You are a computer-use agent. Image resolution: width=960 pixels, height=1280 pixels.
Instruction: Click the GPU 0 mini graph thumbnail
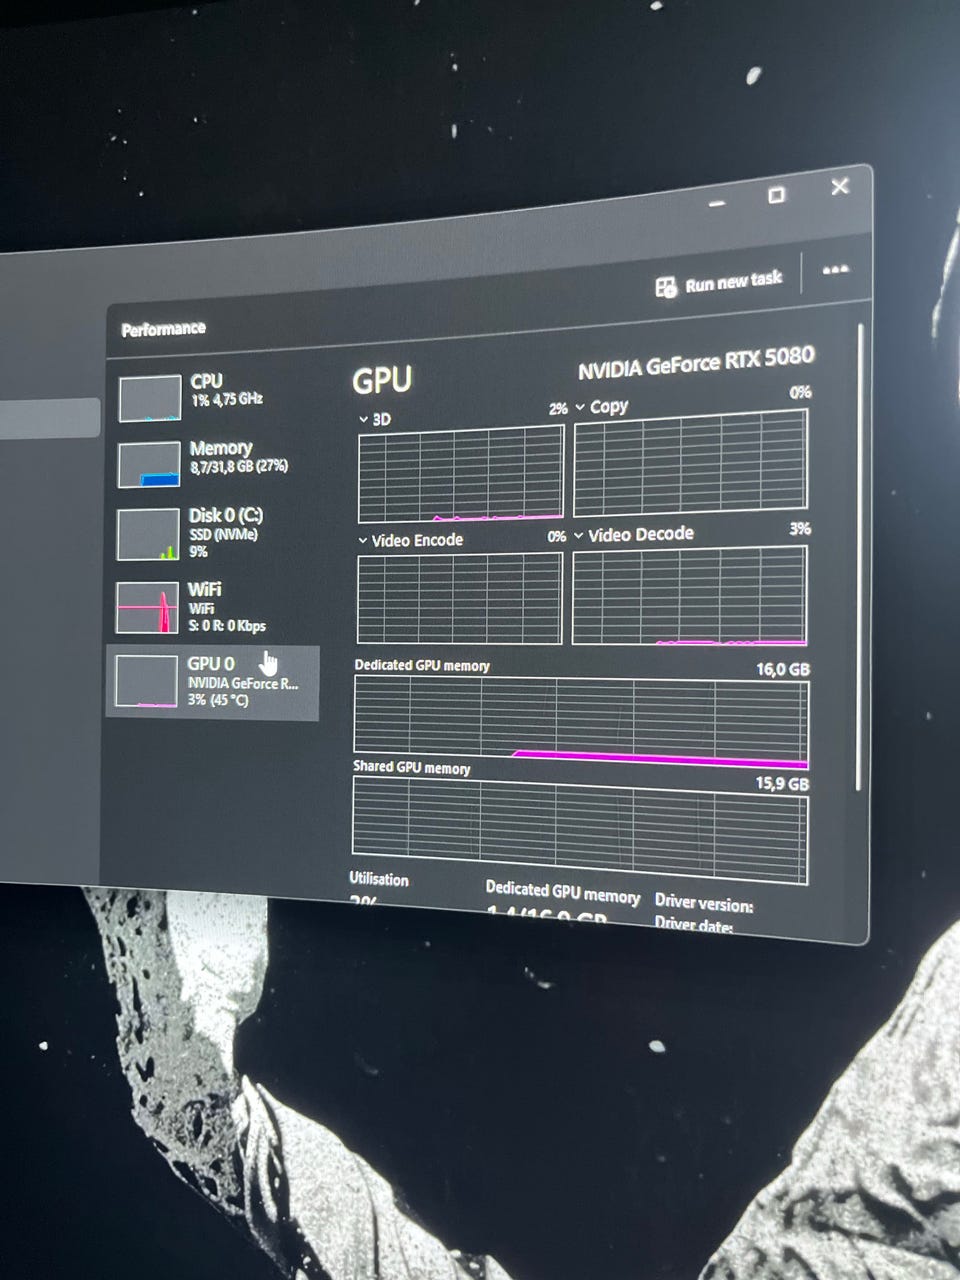tap(145, 682)
